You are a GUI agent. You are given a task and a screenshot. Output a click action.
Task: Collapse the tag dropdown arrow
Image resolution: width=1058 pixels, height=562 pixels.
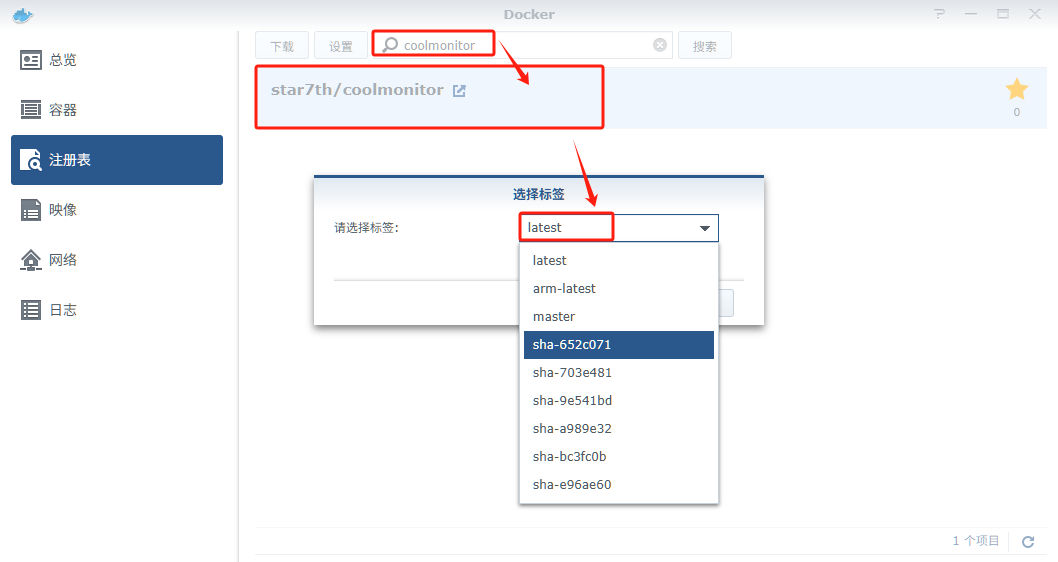[704, 228]
